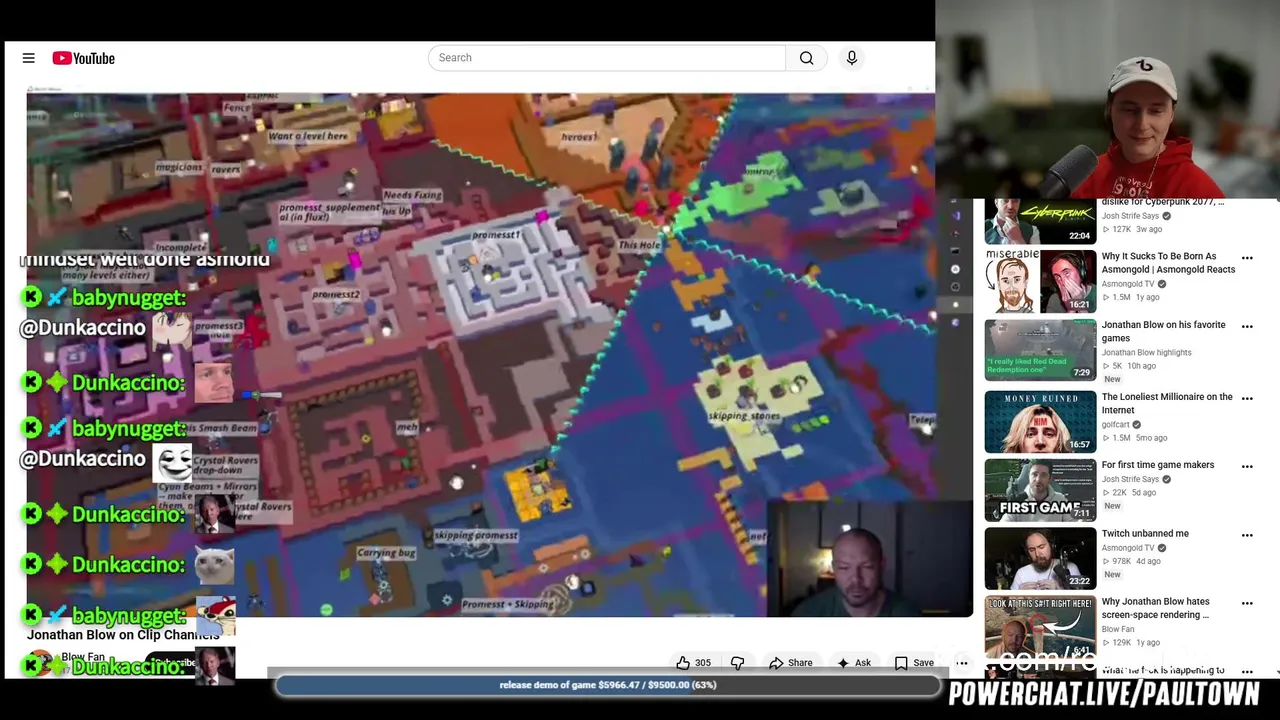Open video titled dislike for Cyberpunk 2077
Viewport: 1280px width, 720px height.
(x=1162, y=202)
